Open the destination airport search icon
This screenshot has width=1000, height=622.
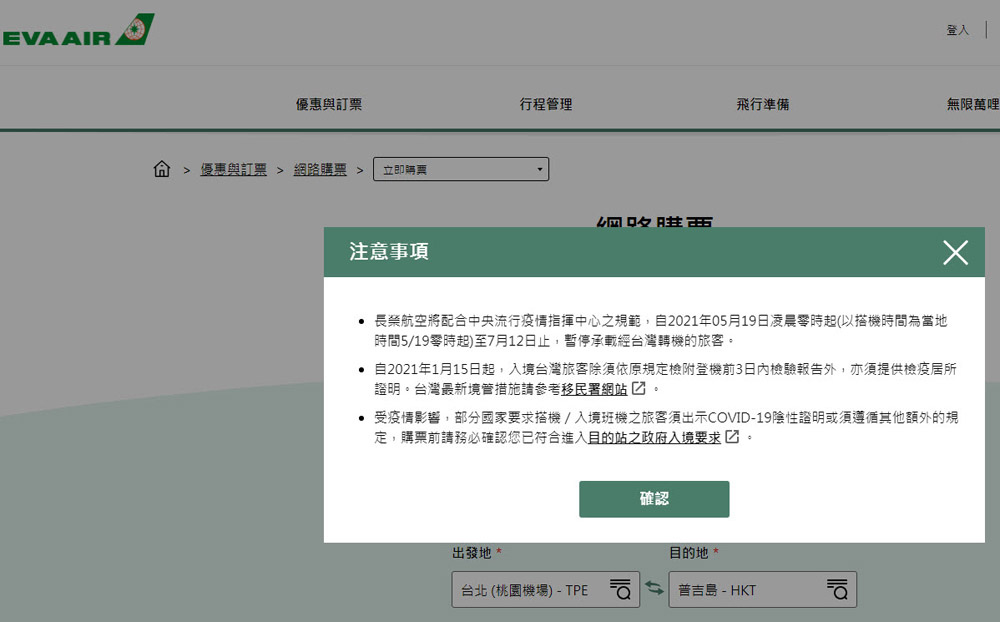pos(837,589)
